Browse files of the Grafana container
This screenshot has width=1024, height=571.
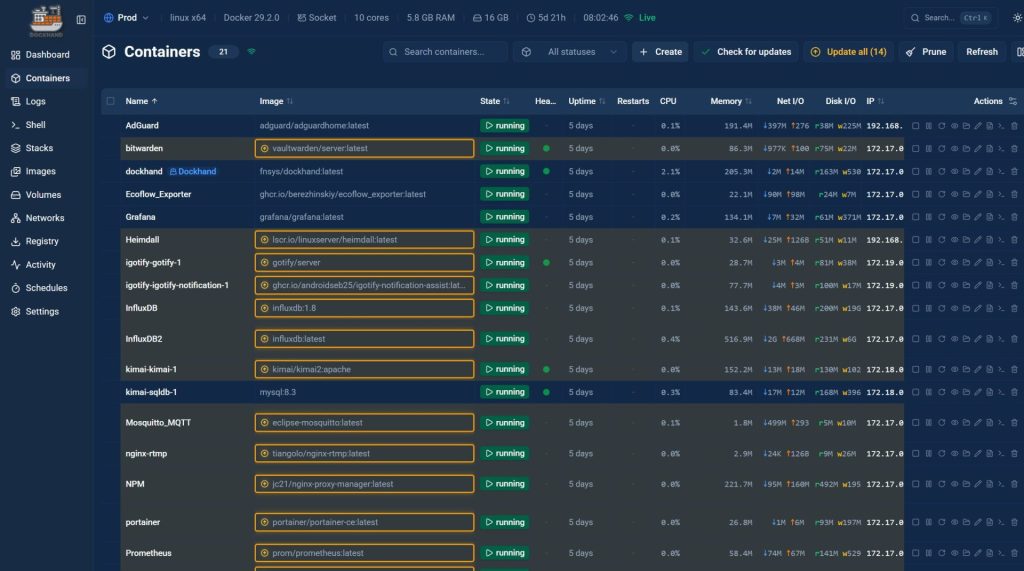pos(966,217)
